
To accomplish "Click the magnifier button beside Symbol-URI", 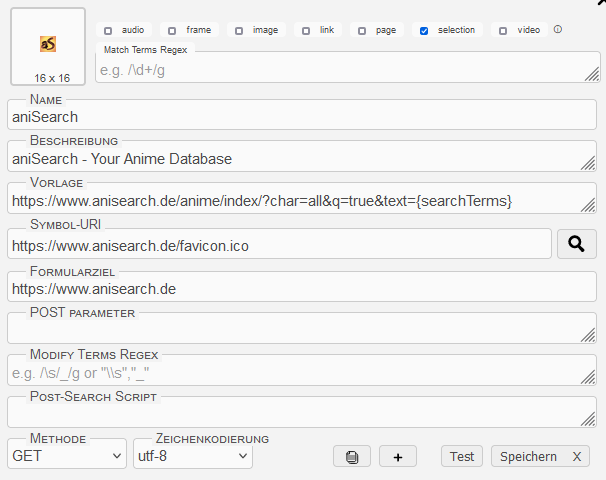I will tap(576, 244).
